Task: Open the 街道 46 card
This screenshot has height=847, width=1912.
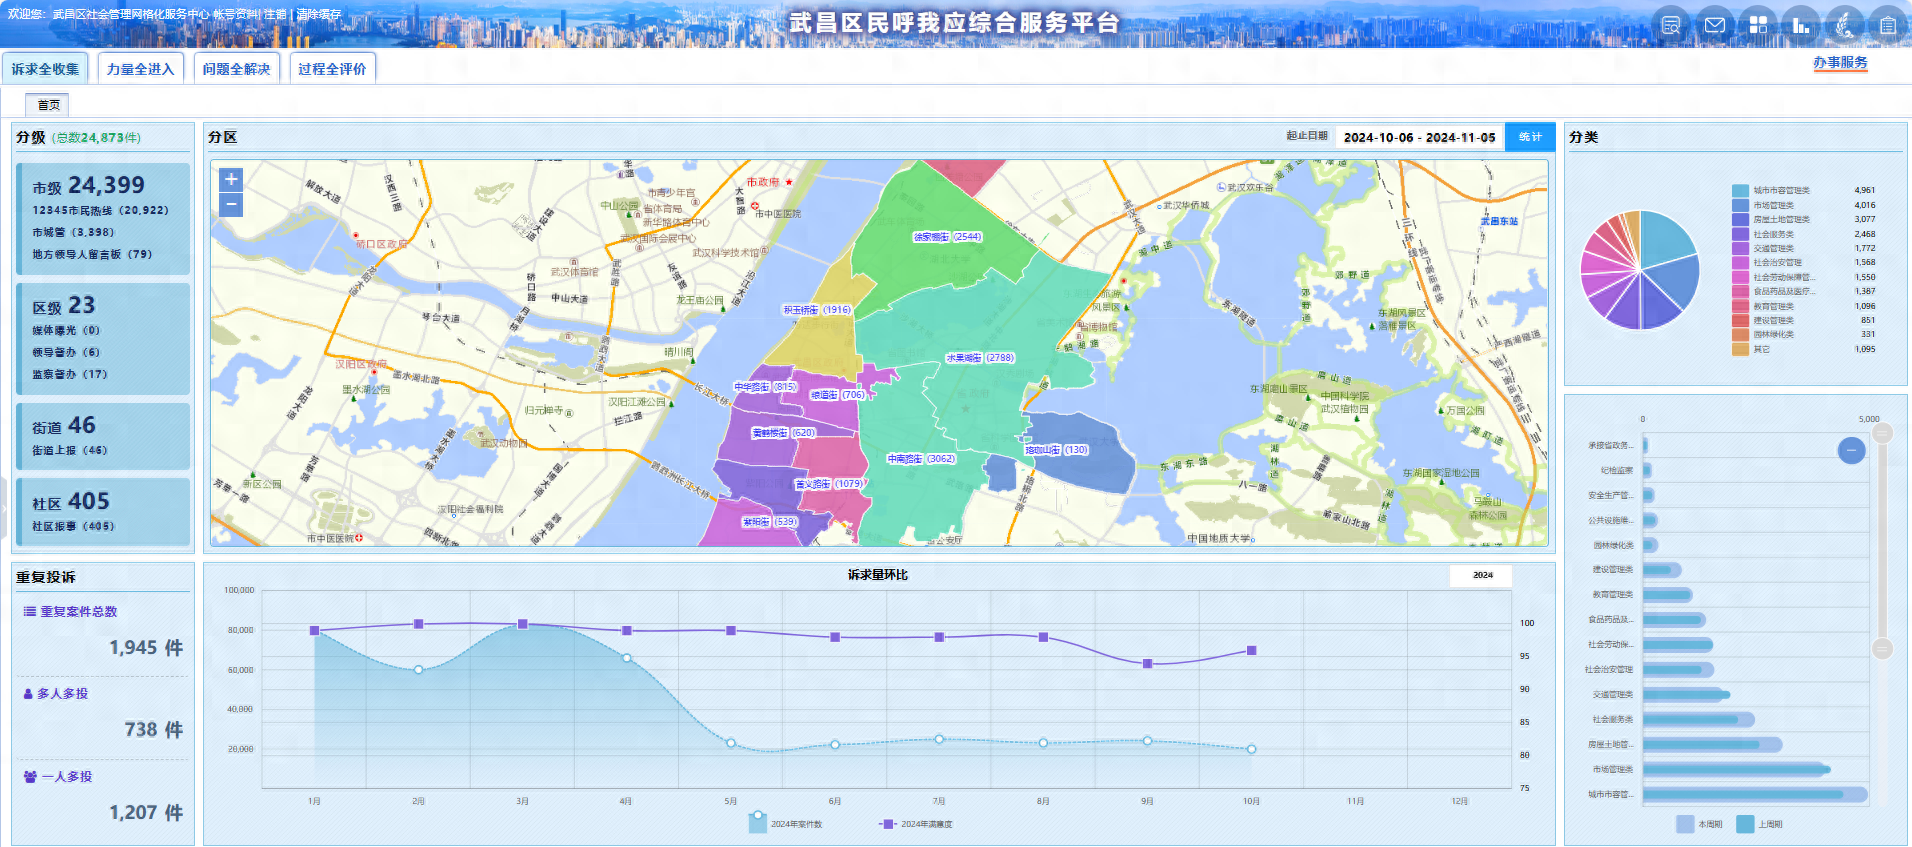Action: [x=103, y=436]
